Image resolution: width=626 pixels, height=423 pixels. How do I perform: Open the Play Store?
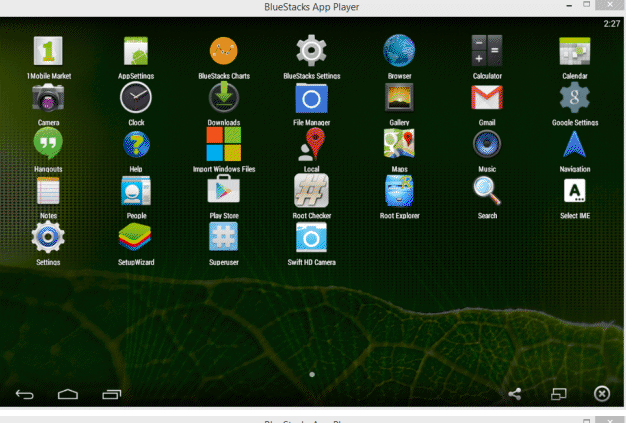click(x=224, y=189)
